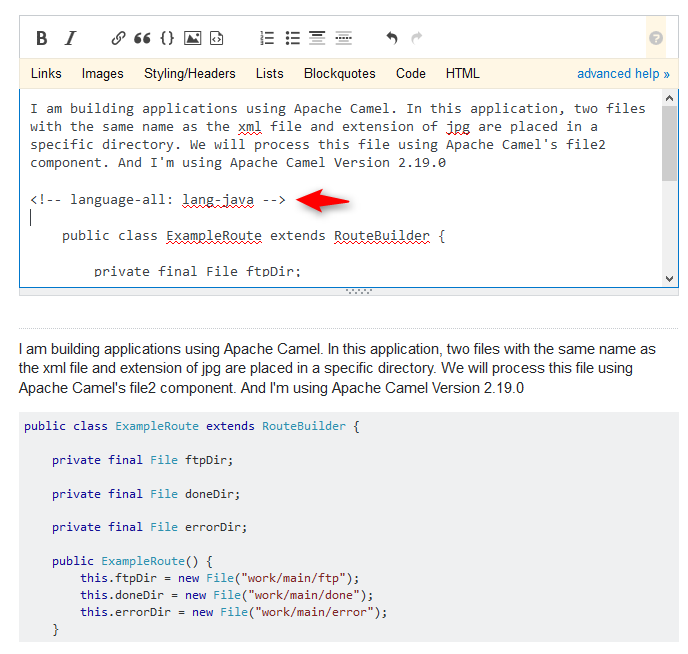The width and height of the screenshot is (688, 654).
Task: Click the editor resize grip handle
Action: pyautogui.click(x=358, y=291)
